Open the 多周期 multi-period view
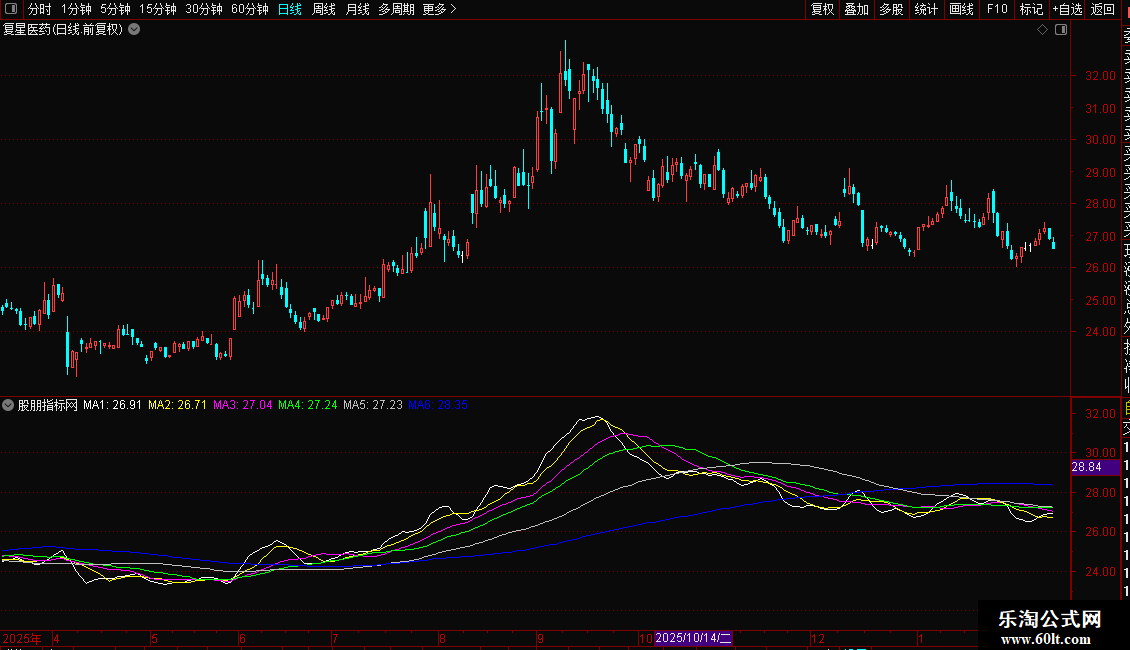1130x650 pixels. [x=396, y=9]
